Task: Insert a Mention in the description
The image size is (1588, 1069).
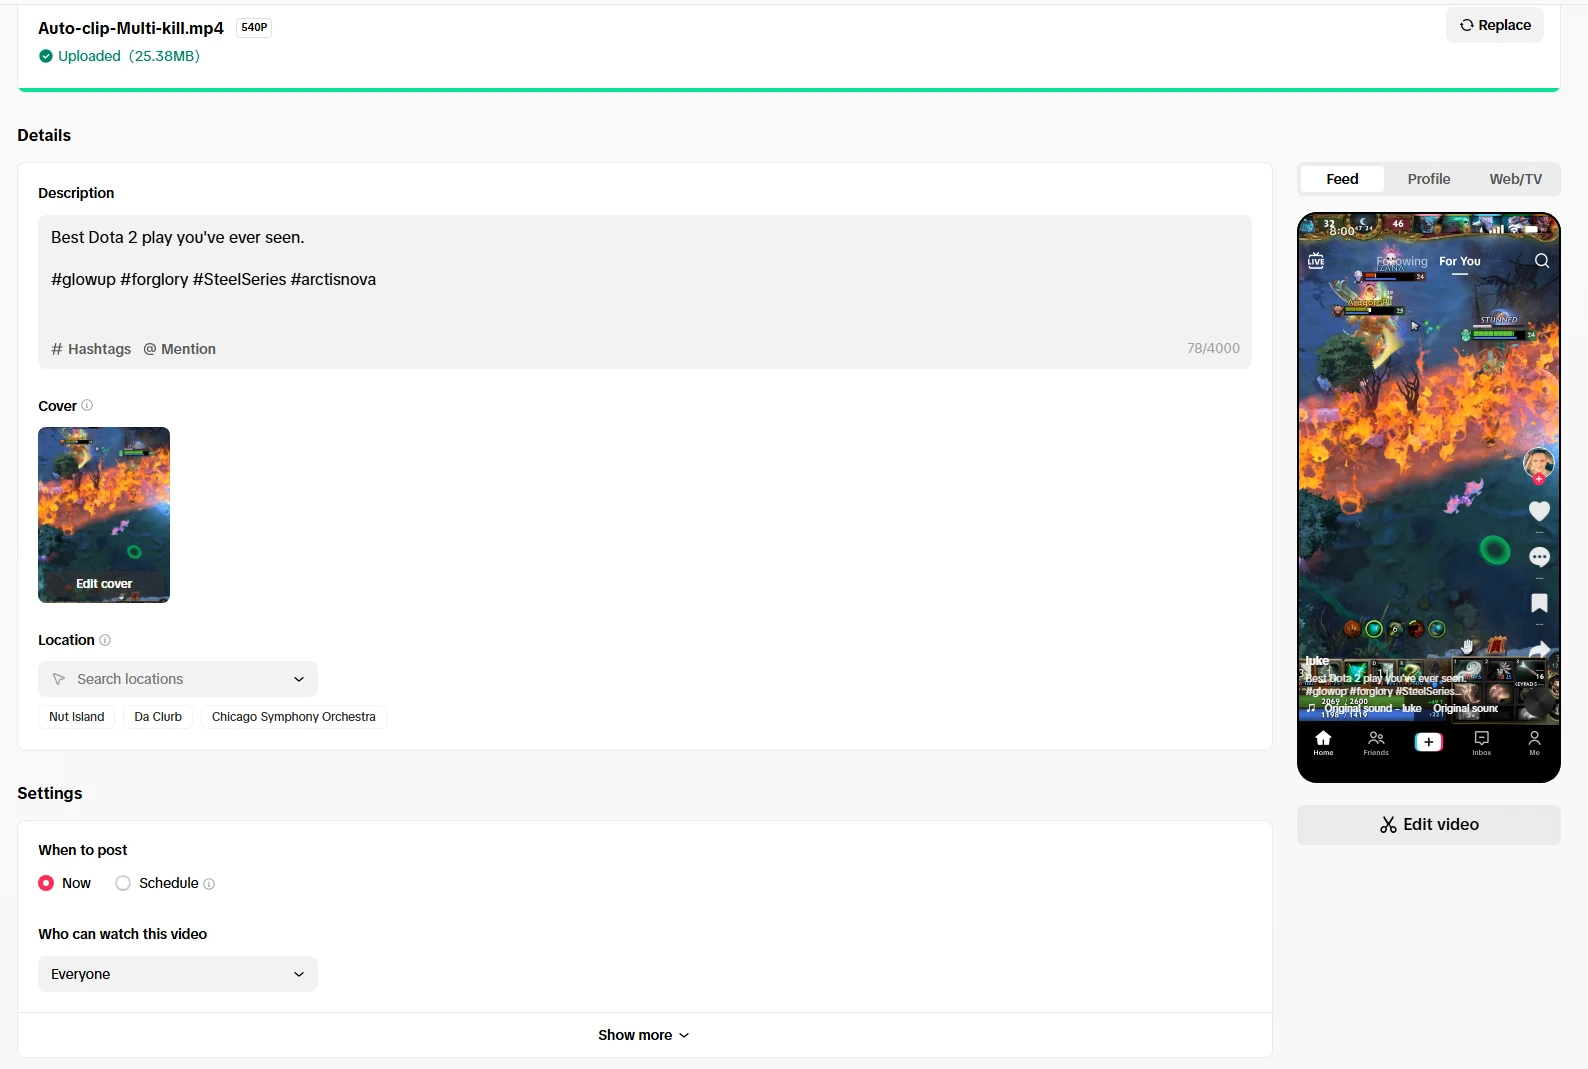Action: pos(179,349)
